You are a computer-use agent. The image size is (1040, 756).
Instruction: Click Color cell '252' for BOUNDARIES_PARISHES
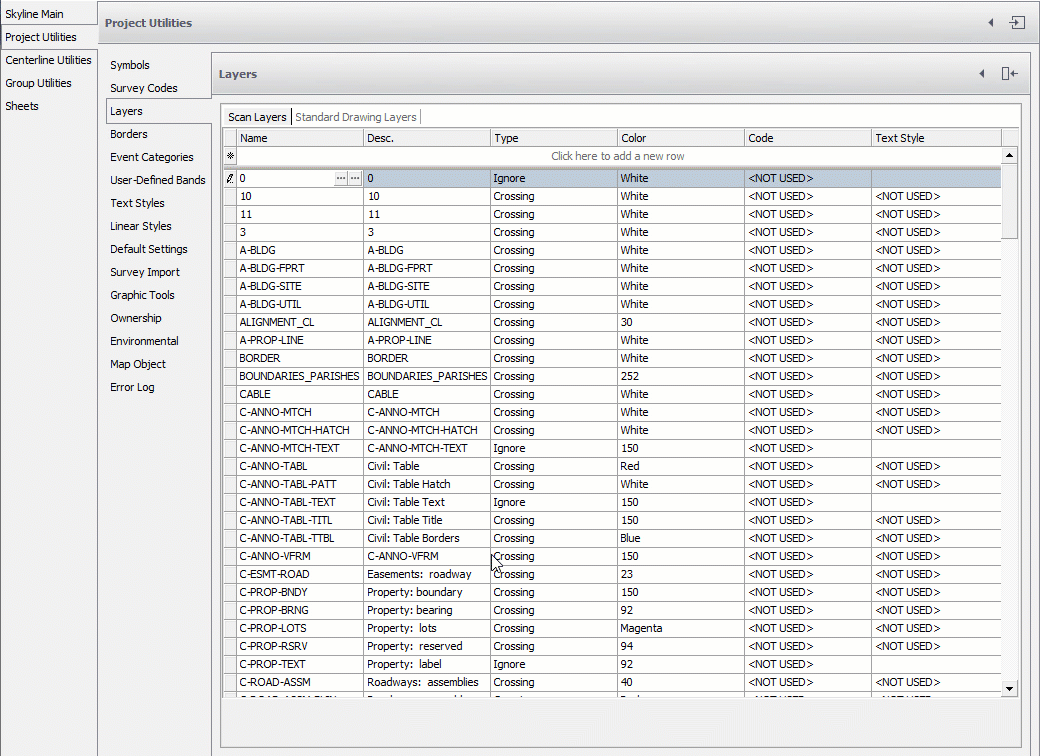(681, 376)
